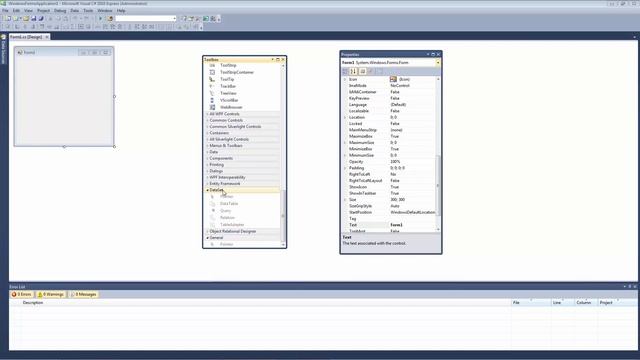Open the Project menu
Viewport: 640px width, 360px height.
click(x=43, y=11)
